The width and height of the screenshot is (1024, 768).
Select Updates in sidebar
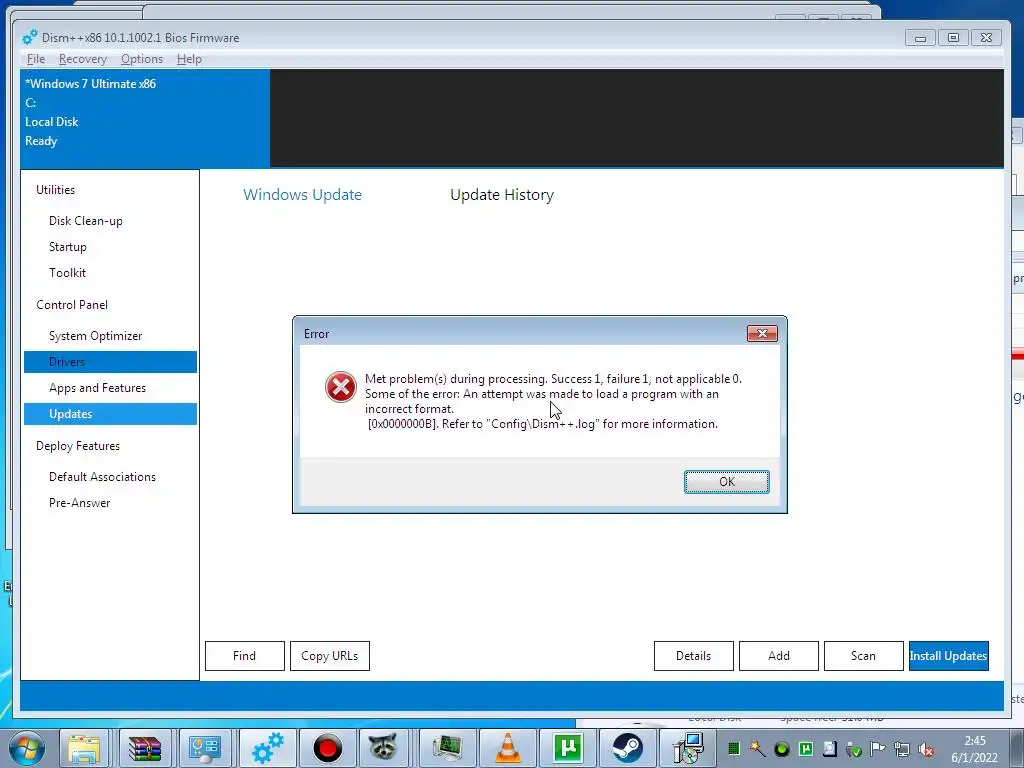point(110,414)
